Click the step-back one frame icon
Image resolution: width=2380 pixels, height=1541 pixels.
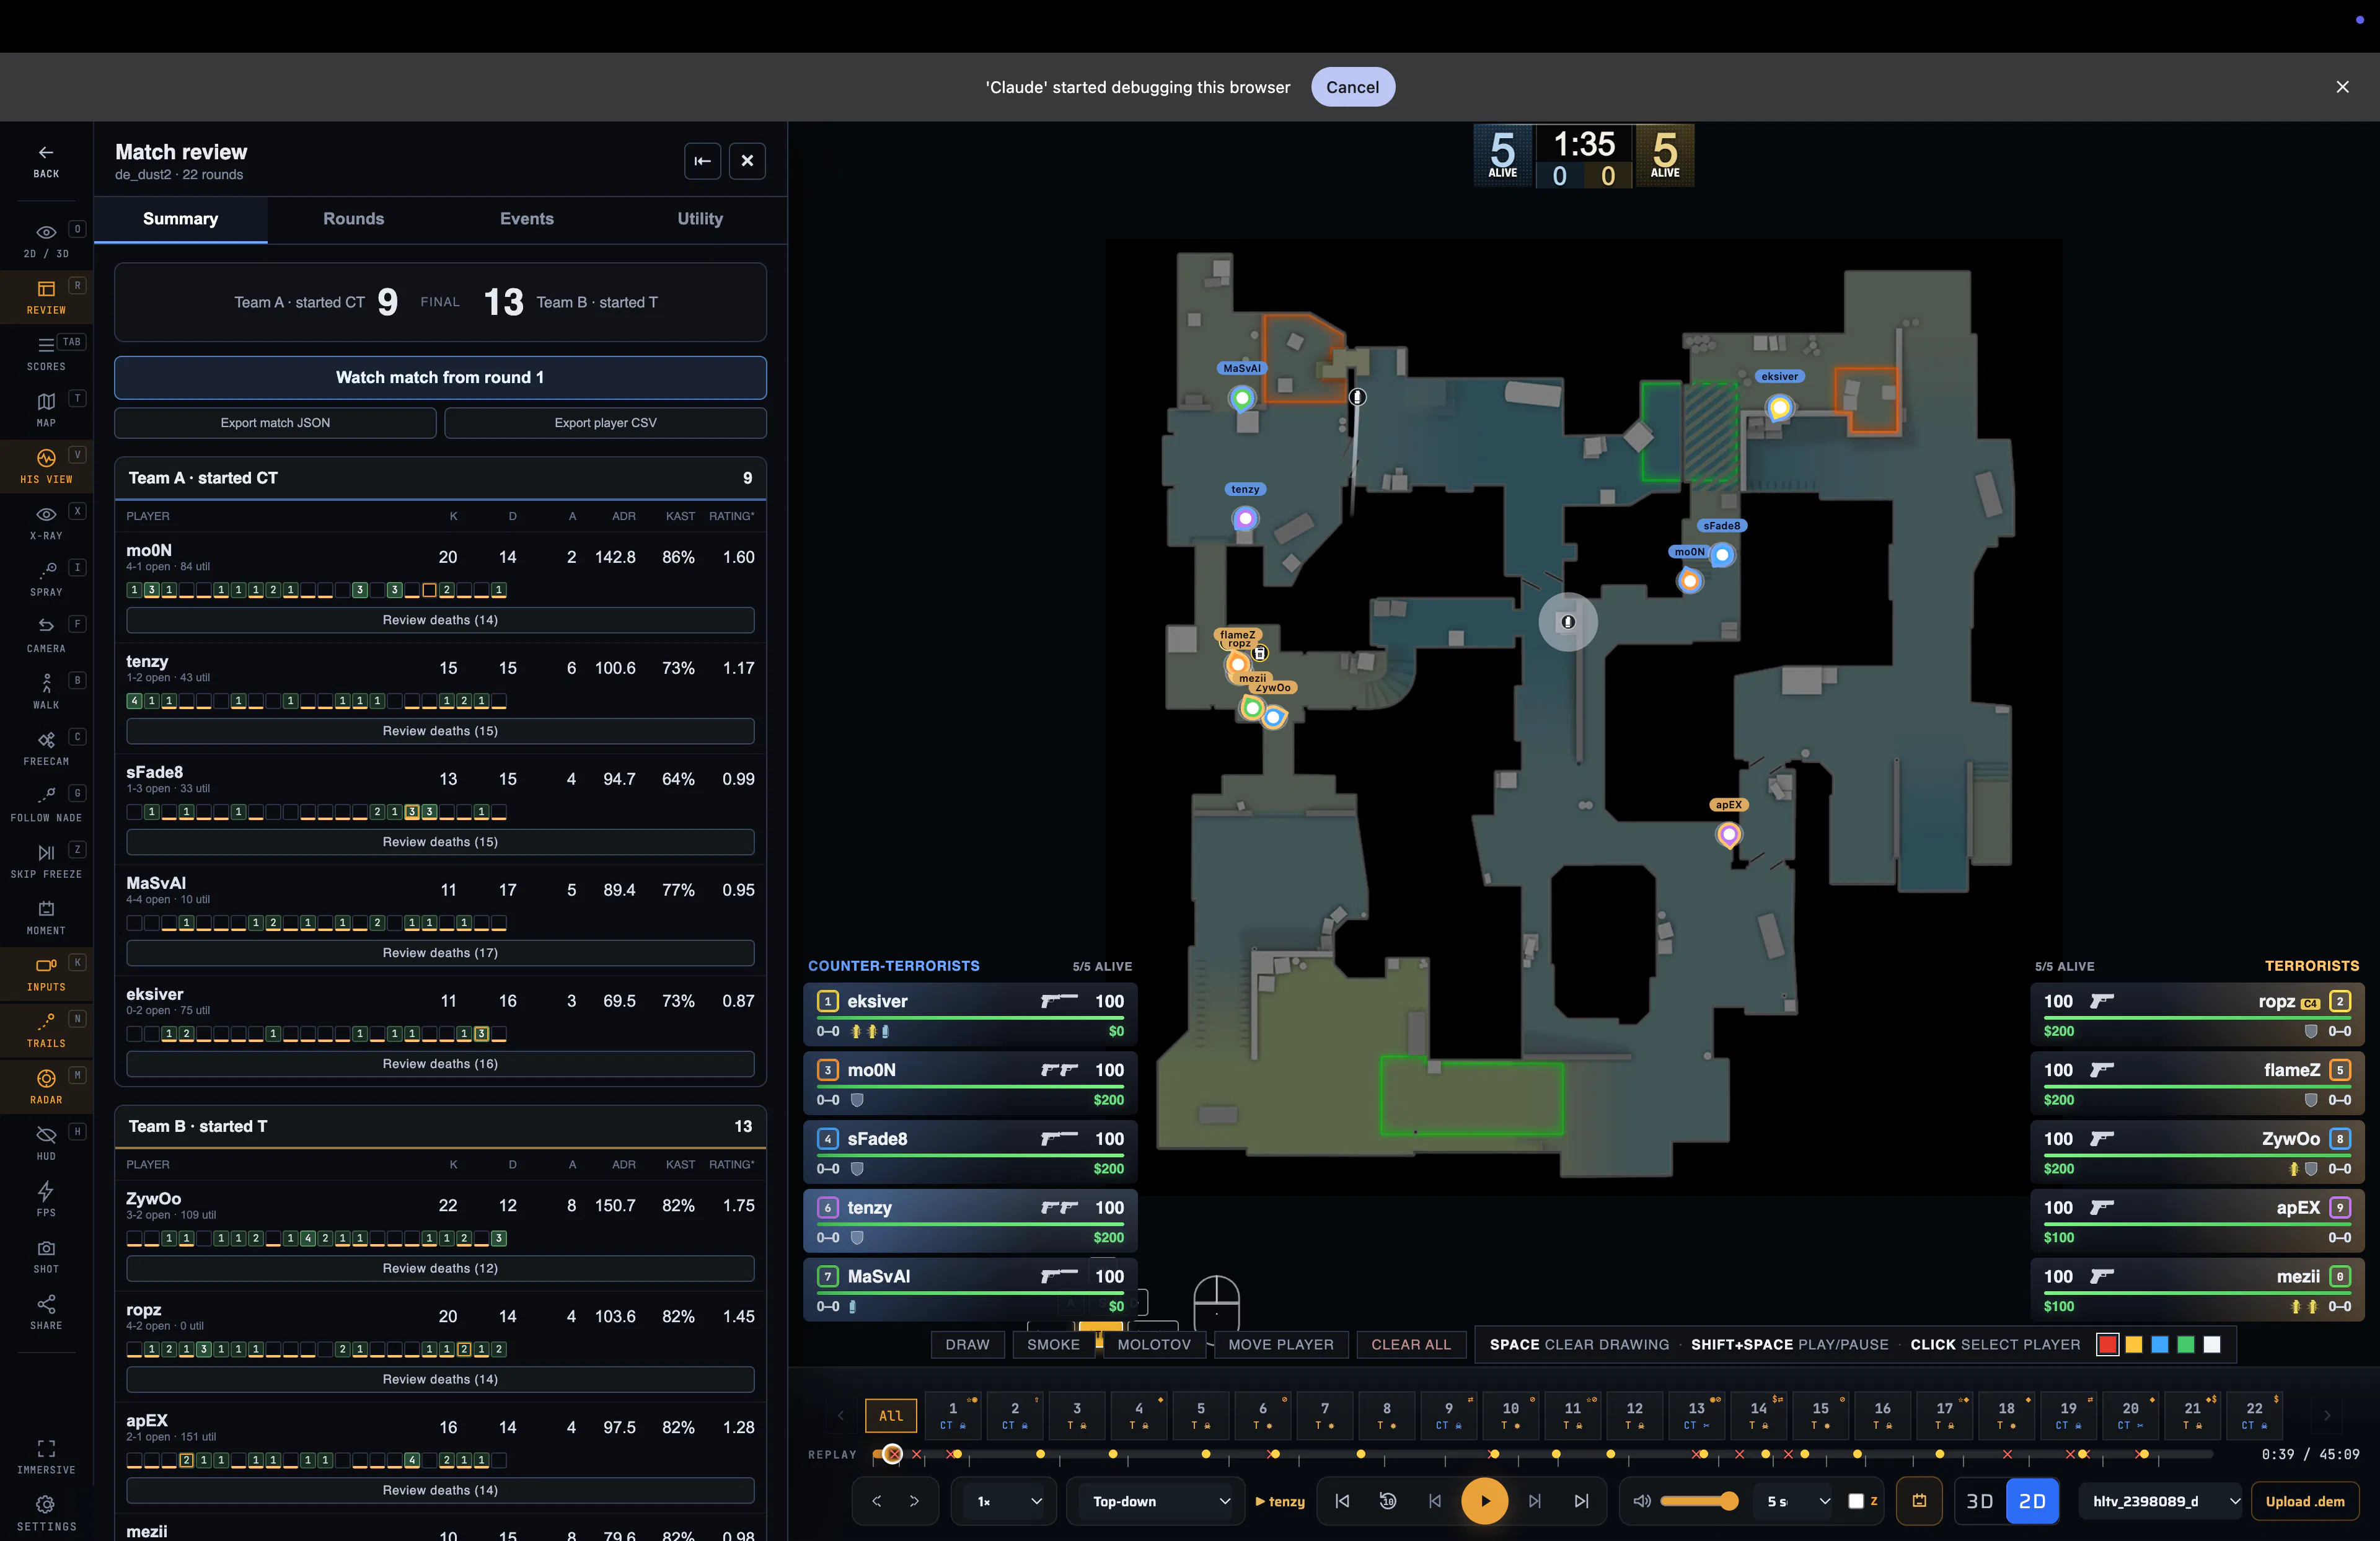pyautogui.click(x=1435, y=1501)
